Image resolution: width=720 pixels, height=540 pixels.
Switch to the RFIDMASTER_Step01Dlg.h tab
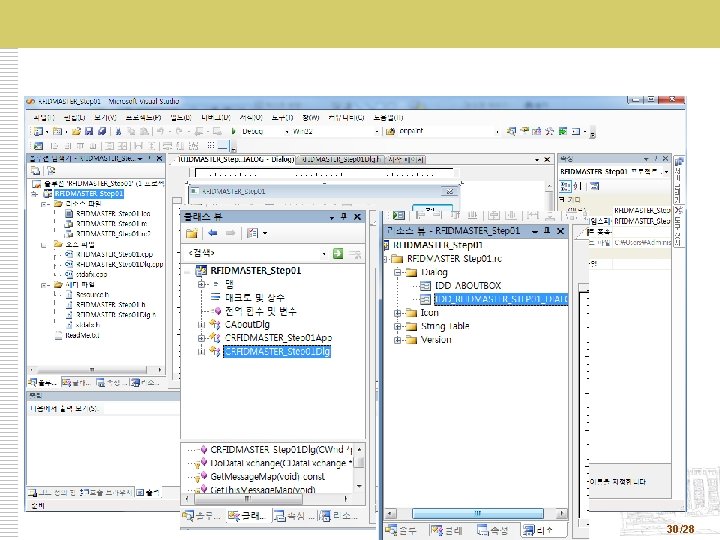(x=341, y=159)
